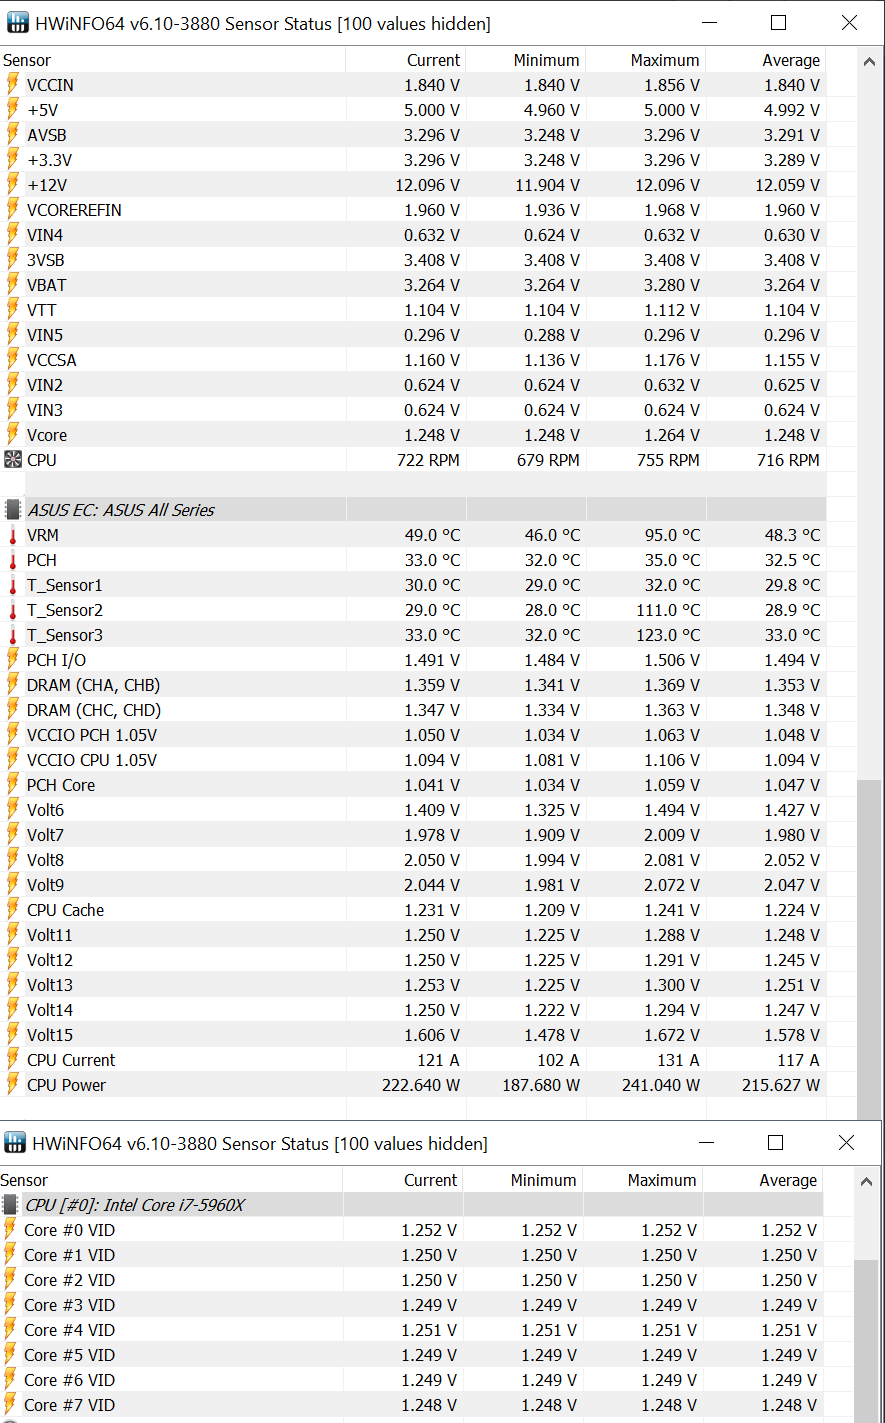
Task: Click the lightning icon beside Vcore
Action: (x=13, y=435)
